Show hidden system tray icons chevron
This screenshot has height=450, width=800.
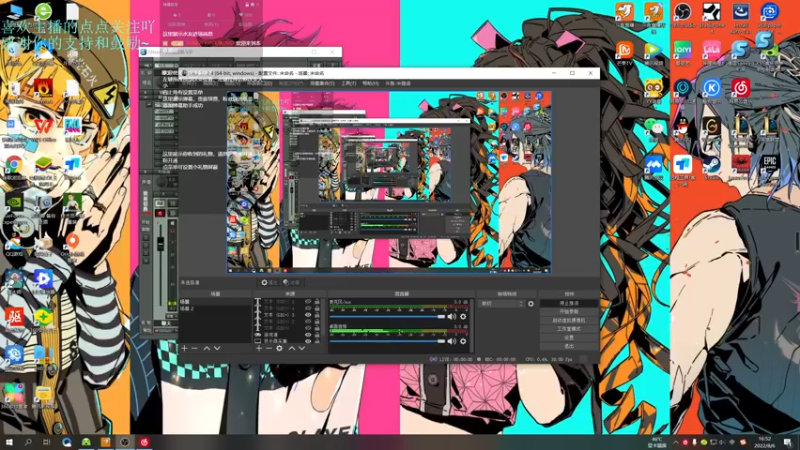tap(675, 442)
